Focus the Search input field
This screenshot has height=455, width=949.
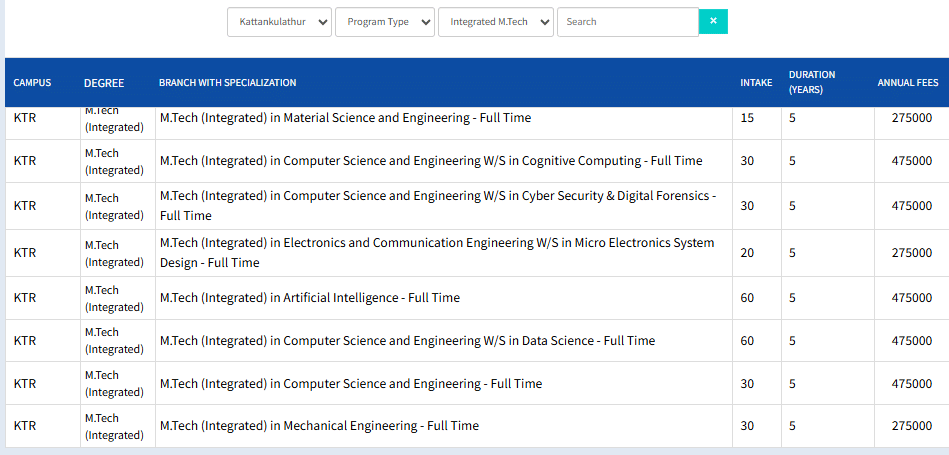coord(627,22)
